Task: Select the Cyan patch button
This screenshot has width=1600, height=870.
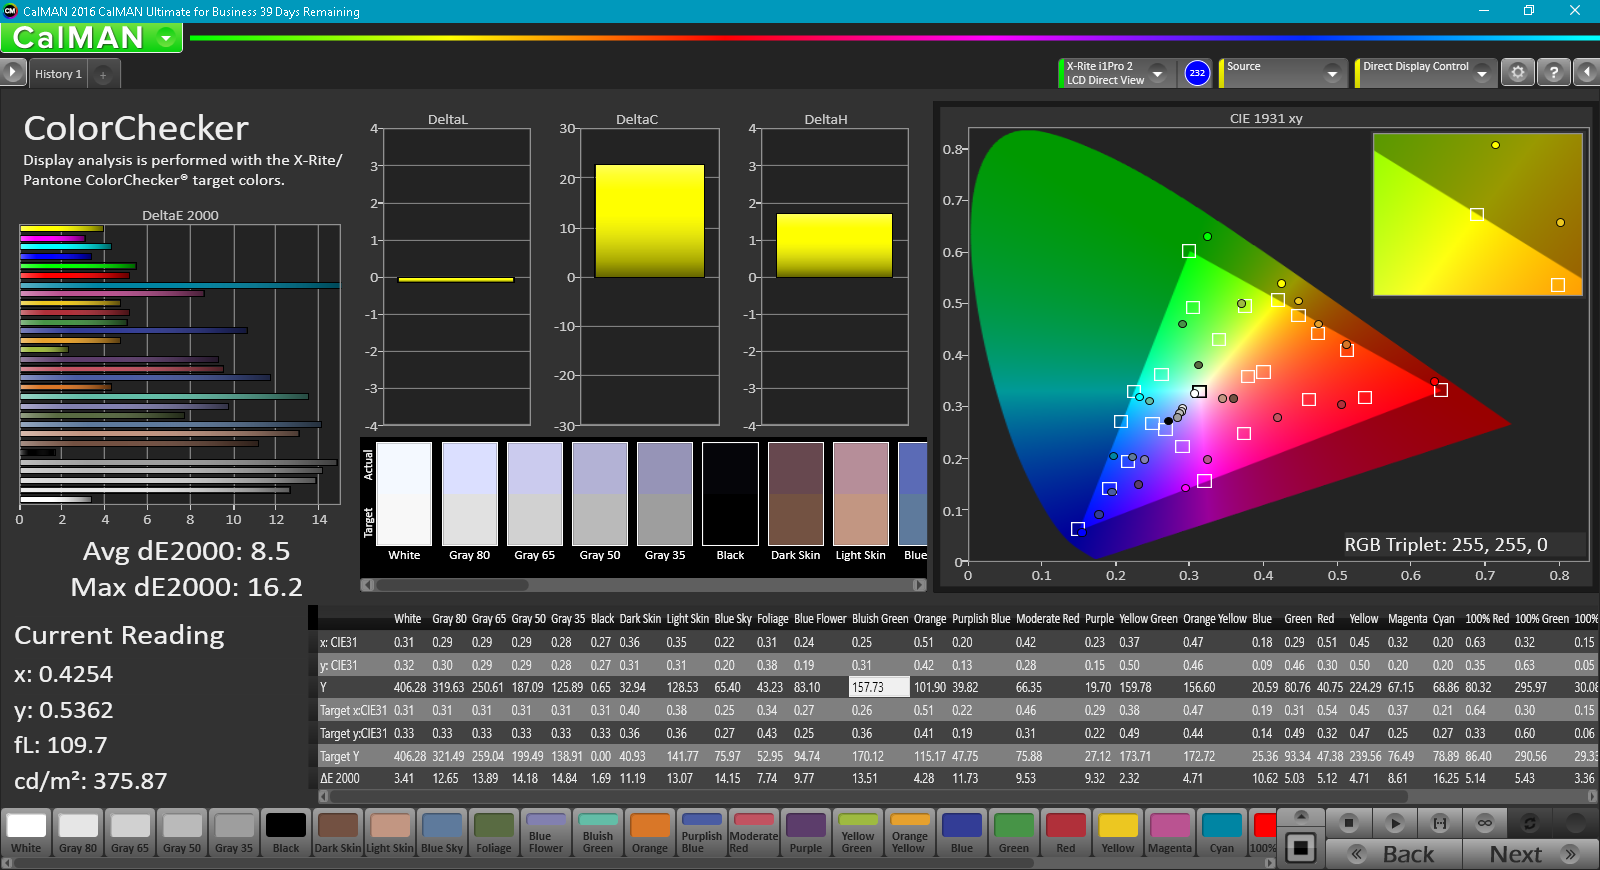Action: [x=1222, y=833]
